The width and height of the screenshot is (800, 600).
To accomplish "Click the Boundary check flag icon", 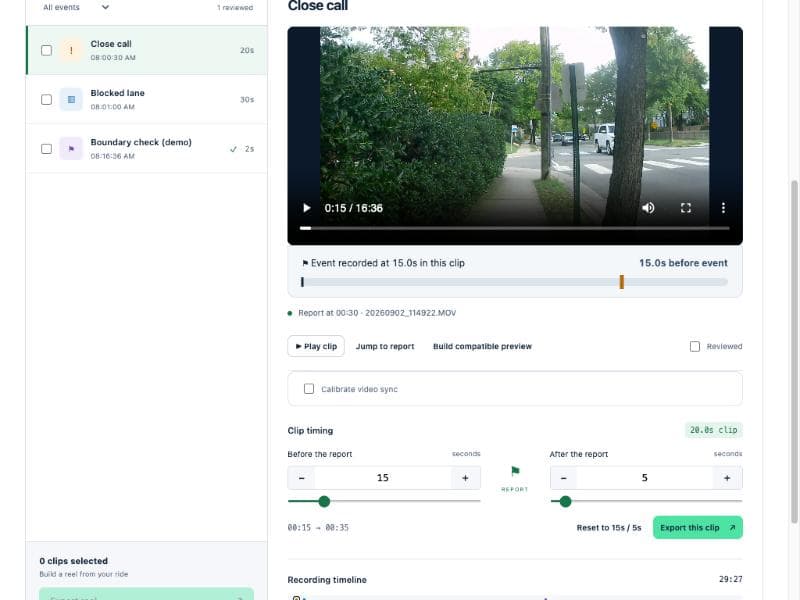I will pyautogui.click(x=71, y=148).
